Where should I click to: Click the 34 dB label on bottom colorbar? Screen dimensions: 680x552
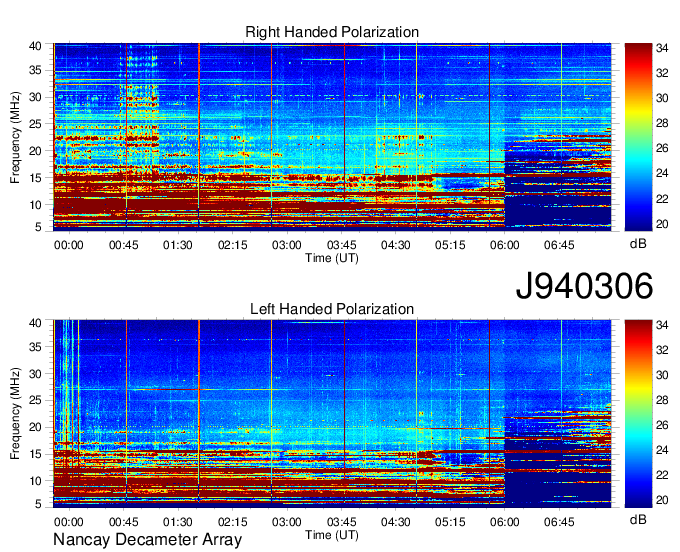pyautogui.click(x=662, y=325)
